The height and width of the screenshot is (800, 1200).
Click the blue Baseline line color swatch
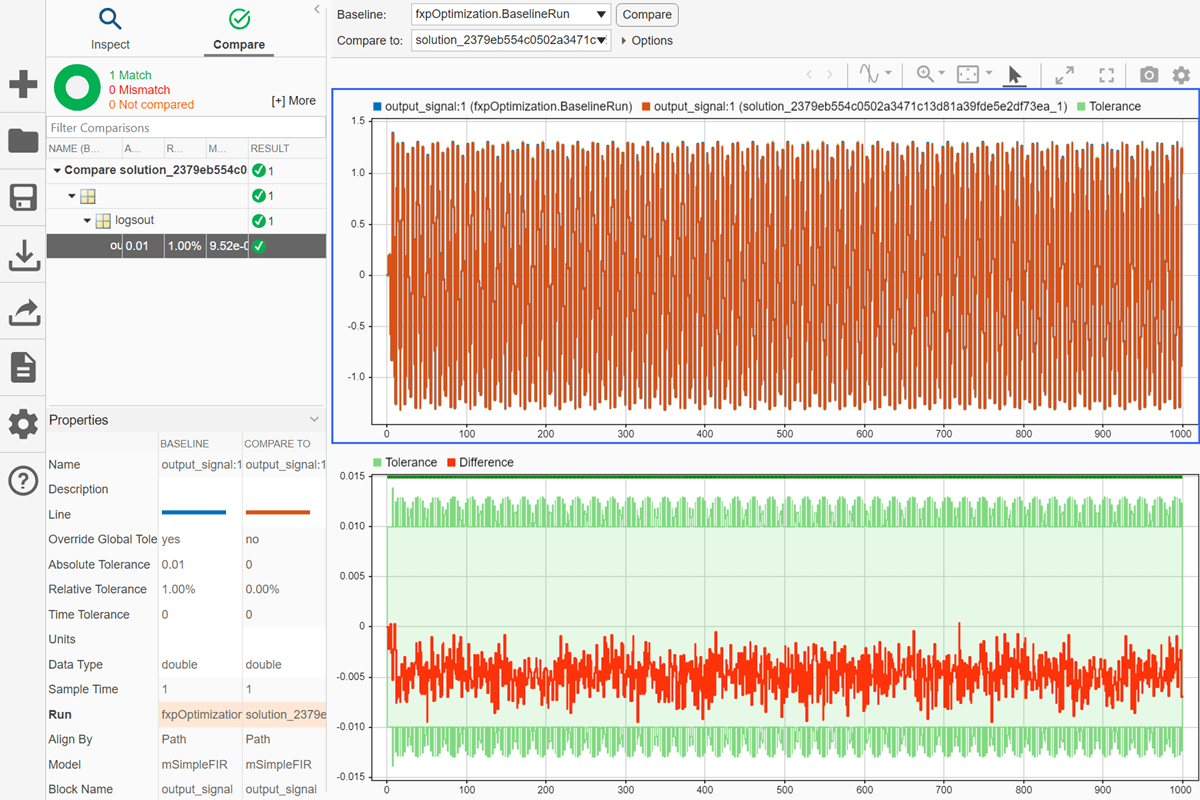(194, 514)
